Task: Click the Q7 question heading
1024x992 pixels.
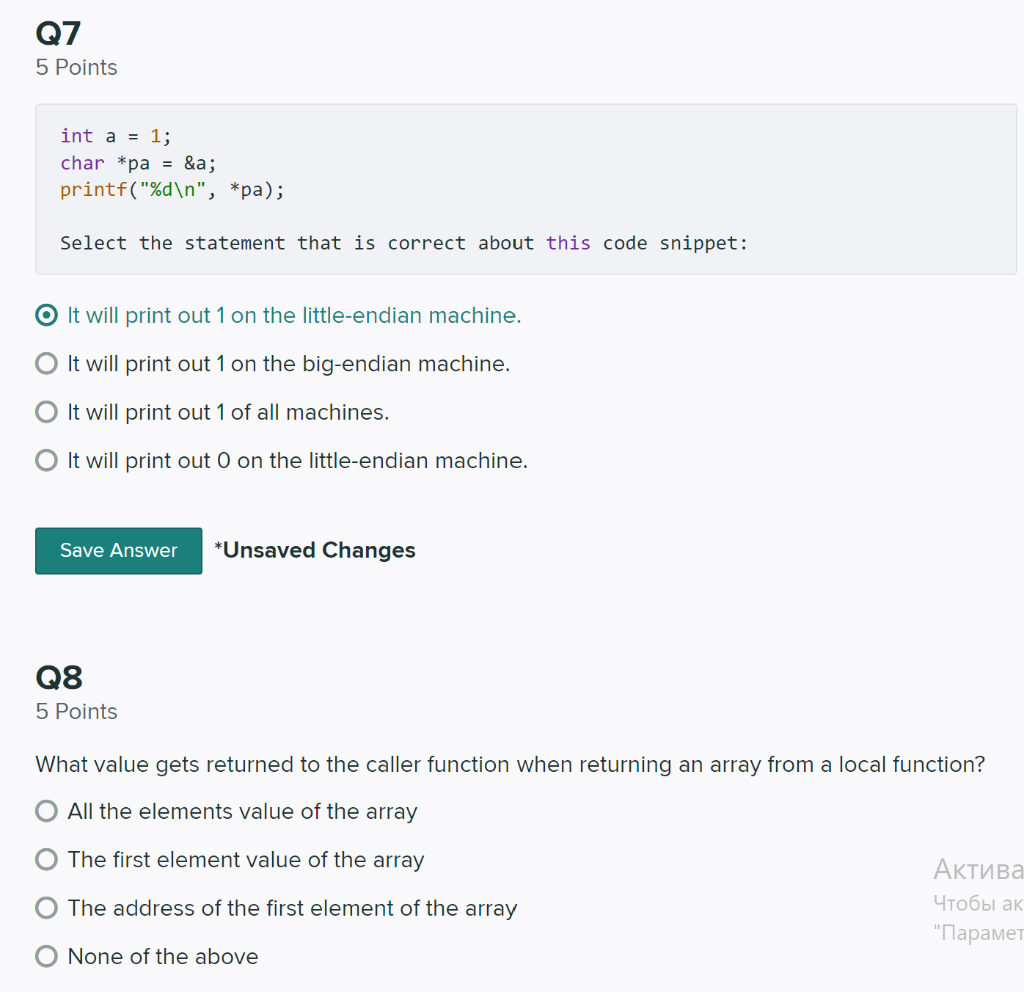Action: tap(58, 34)
